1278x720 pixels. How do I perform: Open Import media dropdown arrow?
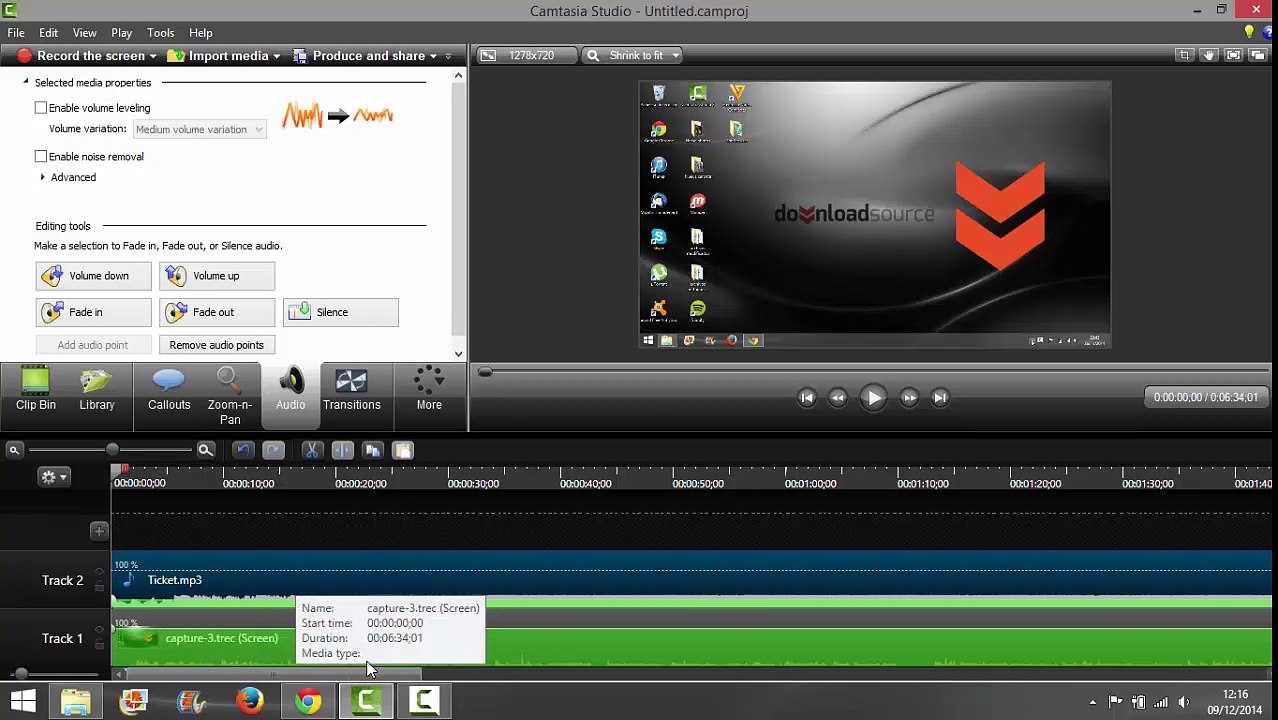276,56
